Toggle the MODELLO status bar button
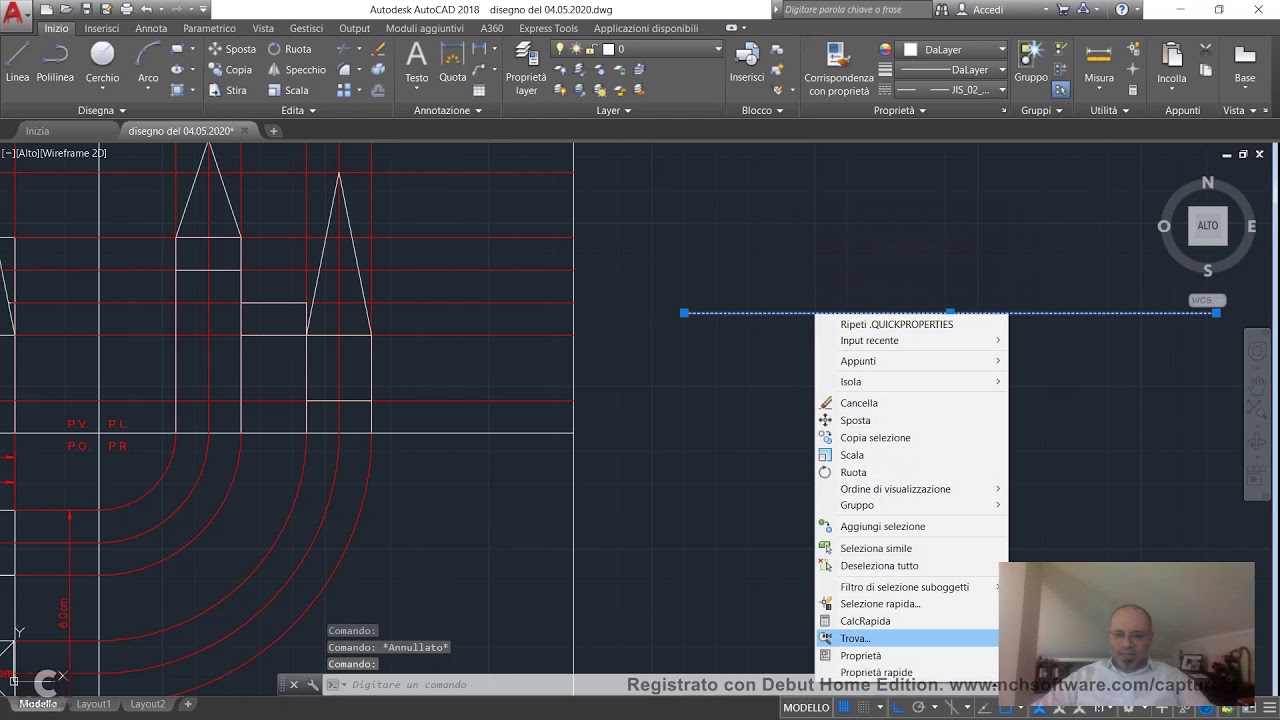 pos(806,707)
